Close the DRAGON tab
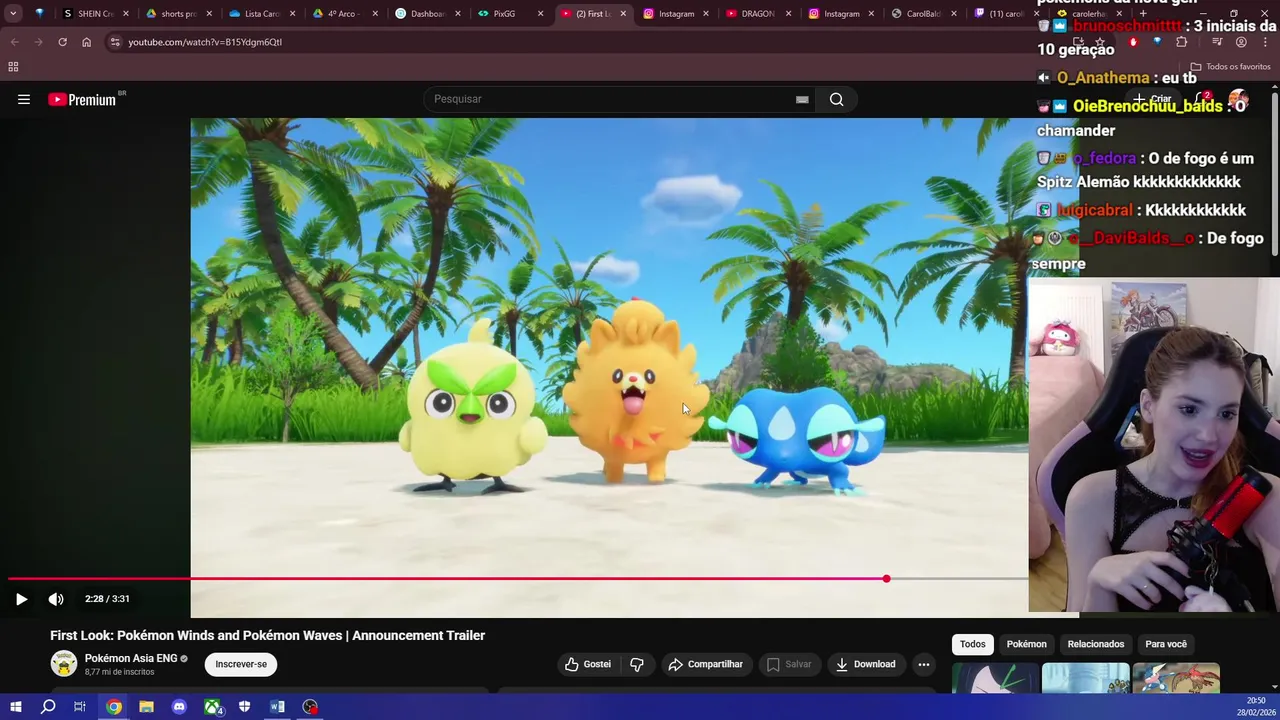The width and height of the screenshot is (1280, 720). click(789, 14)
